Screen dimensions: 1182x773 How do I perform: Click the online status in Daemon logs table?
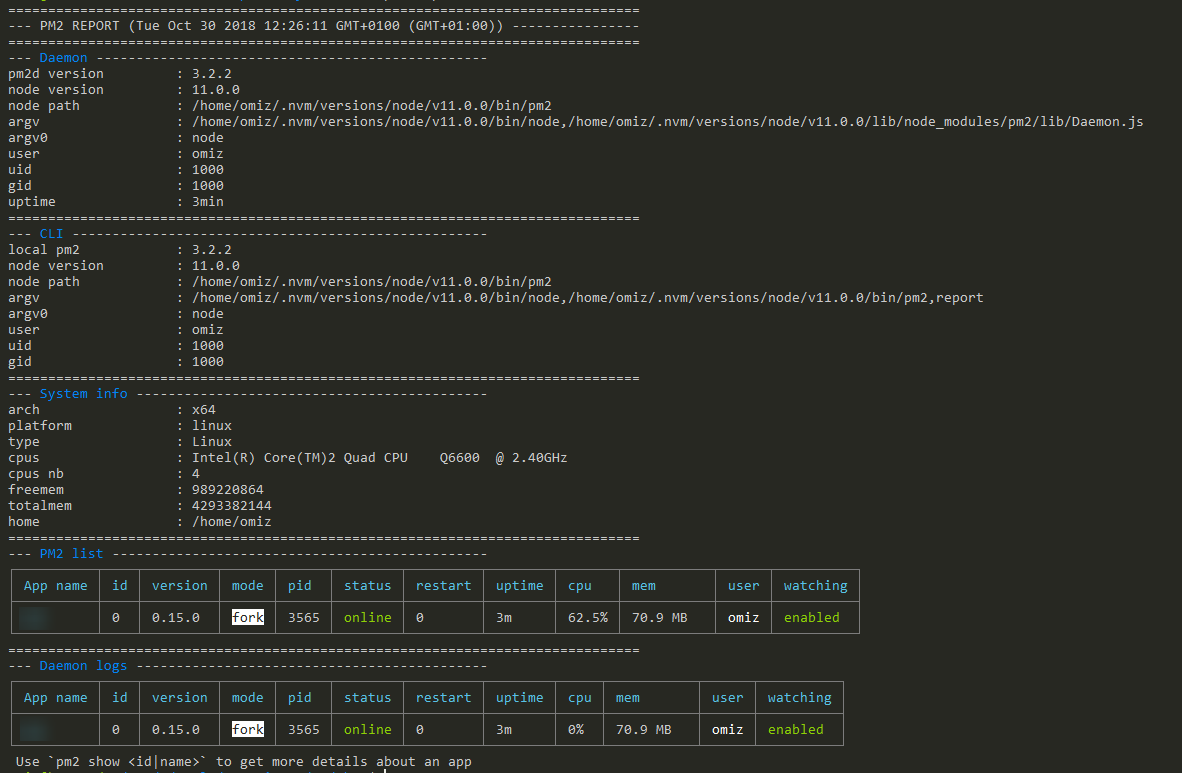pyautogui.click(x=366, y=729)
